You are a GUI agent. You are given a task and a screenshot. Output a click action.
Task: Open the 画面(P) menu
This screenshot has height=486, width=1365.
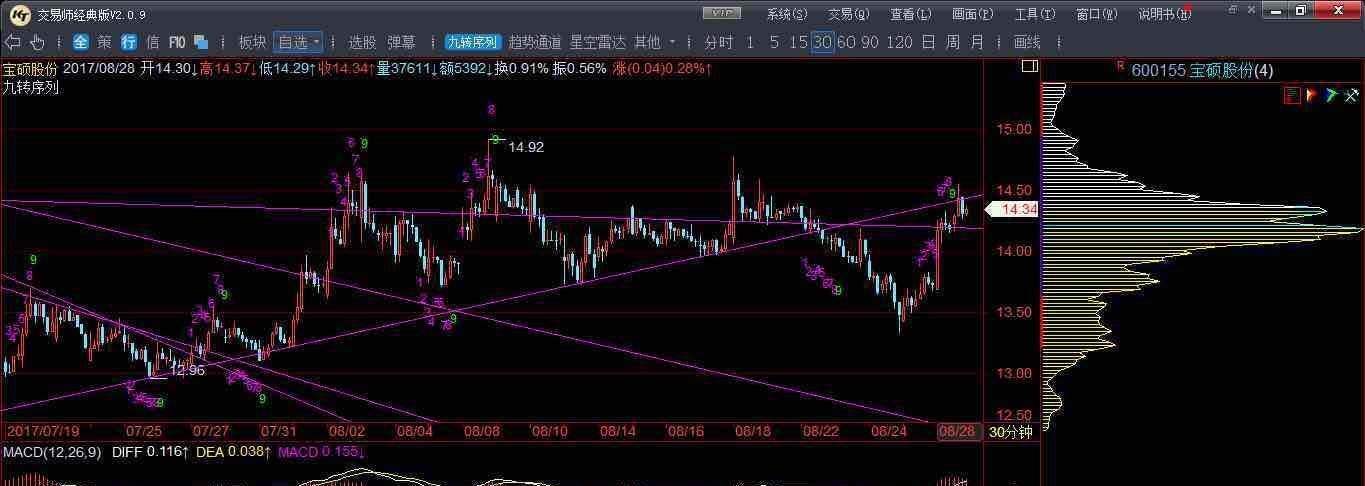coord(973,14)
